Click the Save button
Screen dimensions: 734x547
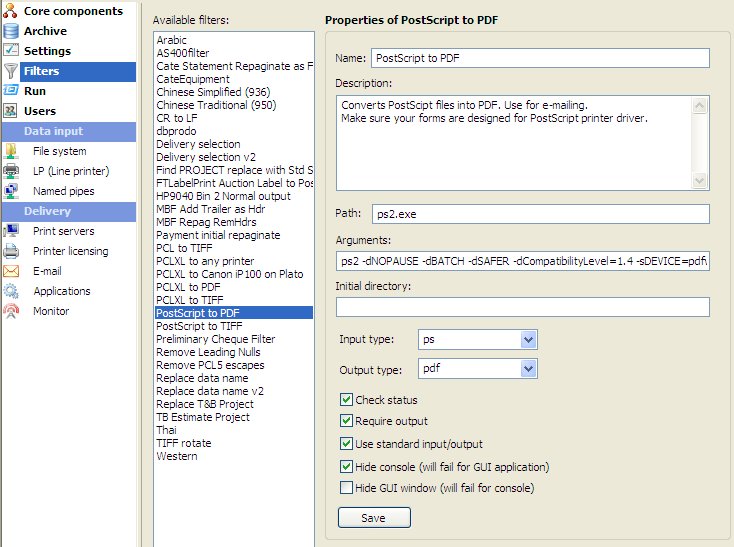point(374,518)
